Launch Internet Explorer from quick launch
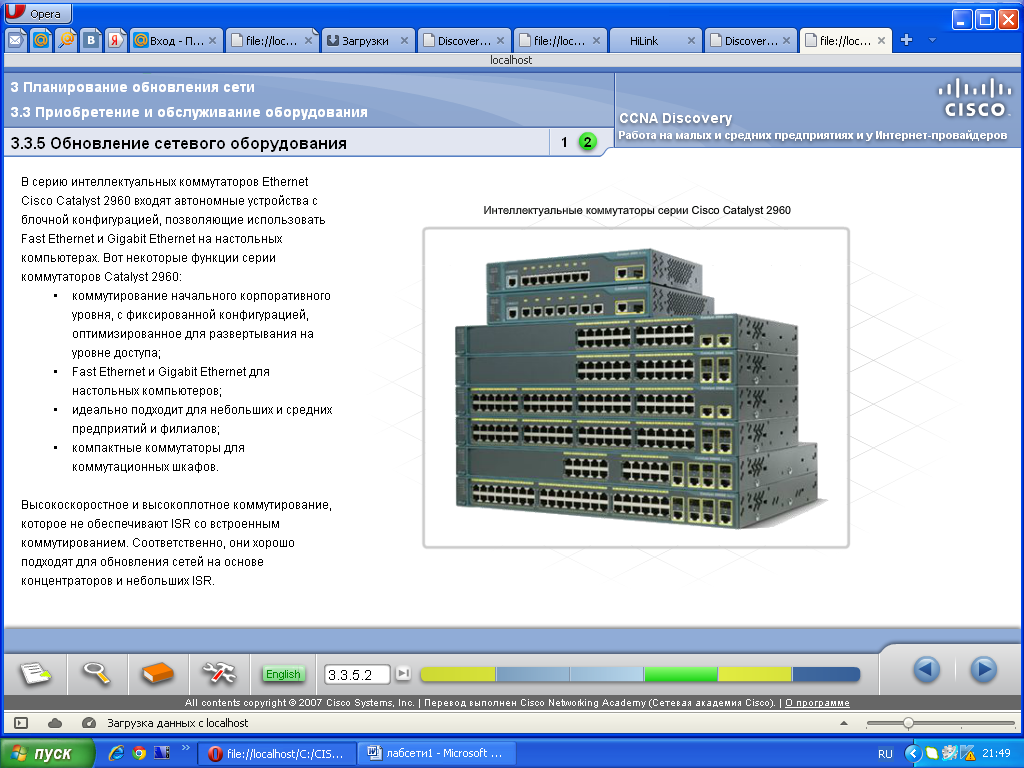Viewport: 1024px width, 768px height. click(116, 753)
